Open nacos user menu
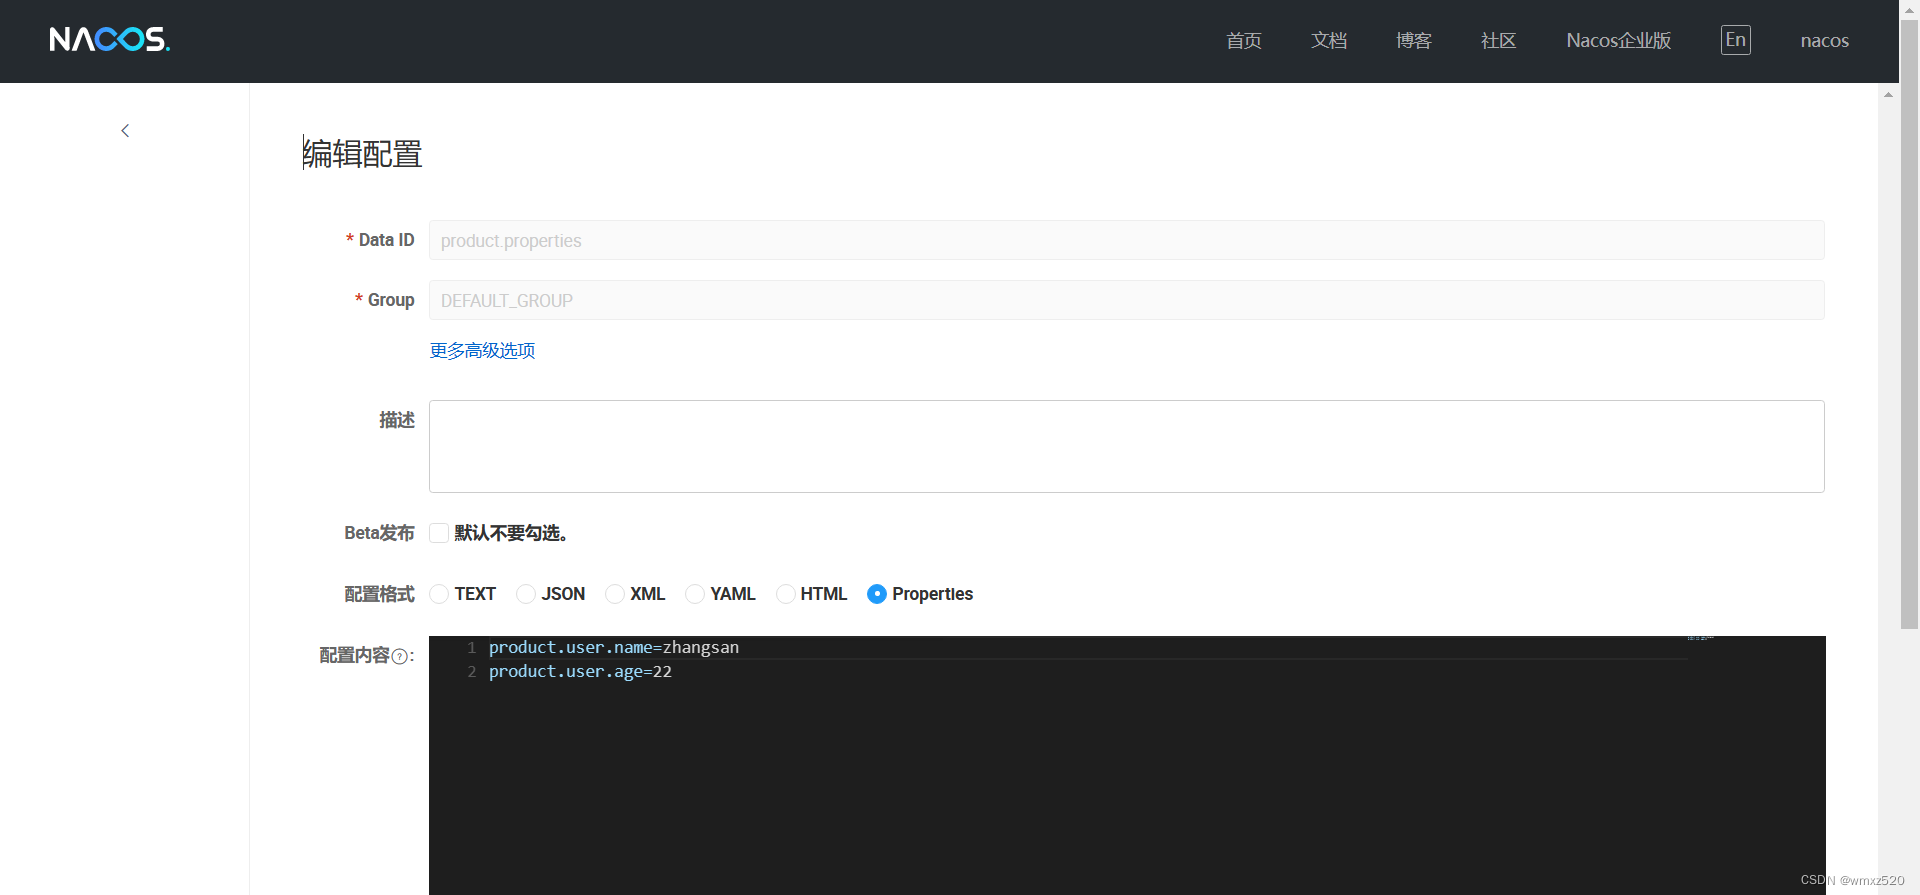1920x895 pixels. 1825,41
